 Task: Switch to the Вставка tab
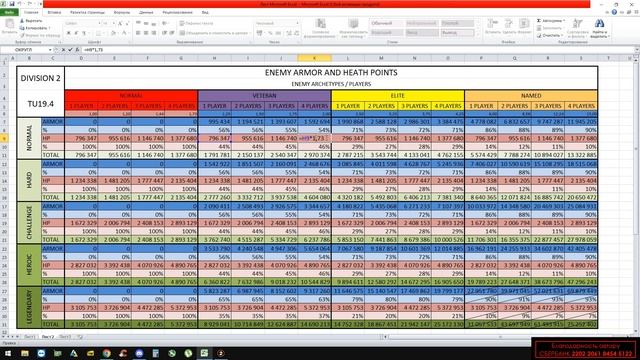54,13
